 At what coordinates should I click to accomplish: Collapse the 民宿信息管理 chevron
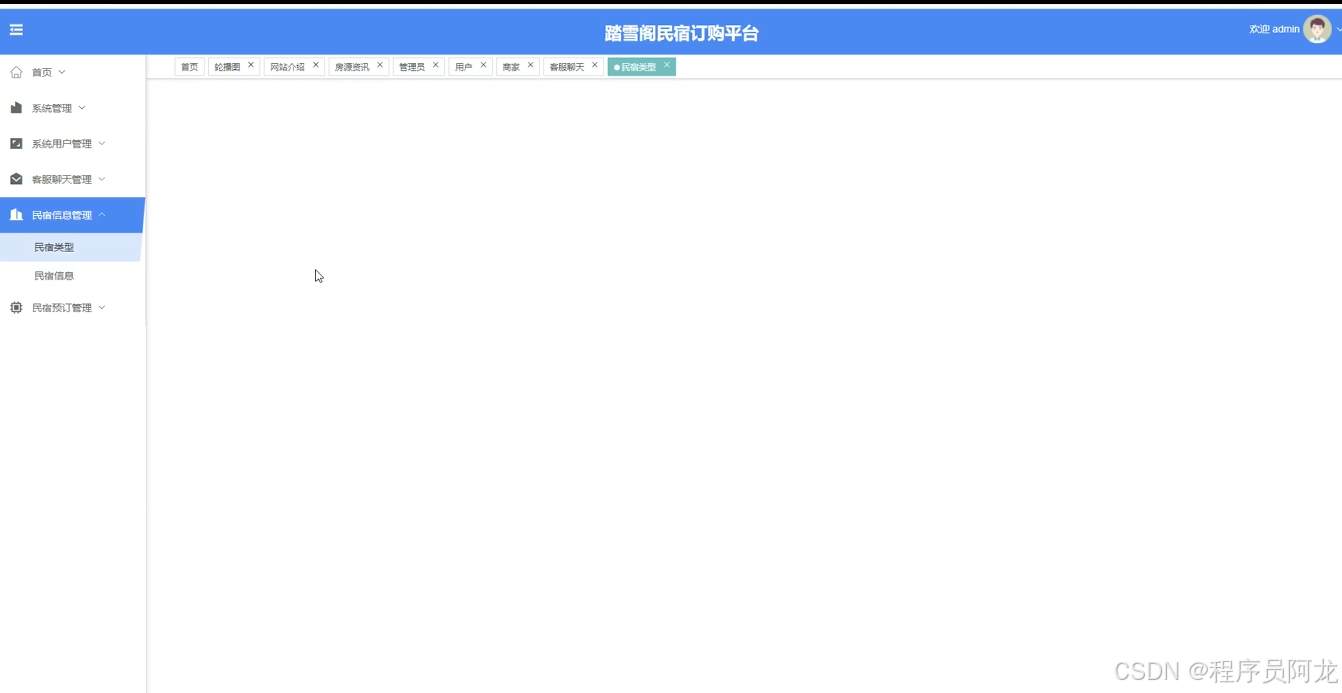(102, 215)
